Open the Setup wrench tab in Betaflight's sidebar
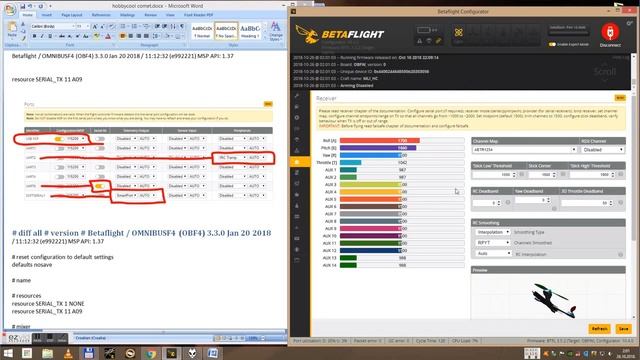This screenshot has width=640, height=360. 297,96
